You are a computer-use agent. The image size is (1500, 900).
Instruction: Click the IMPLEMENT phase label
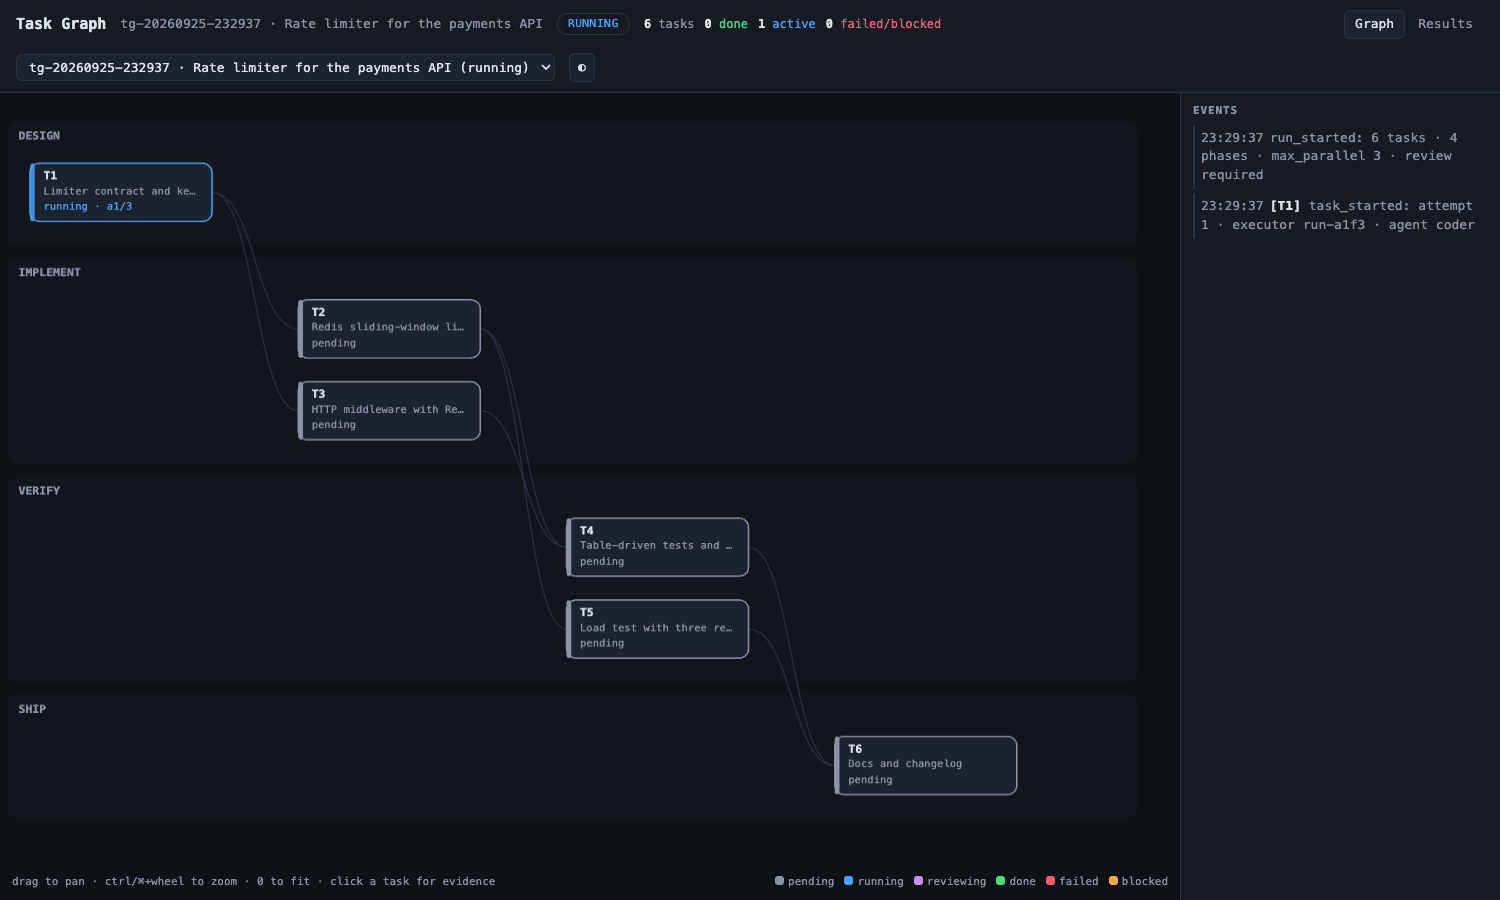(x=49, y=272)
